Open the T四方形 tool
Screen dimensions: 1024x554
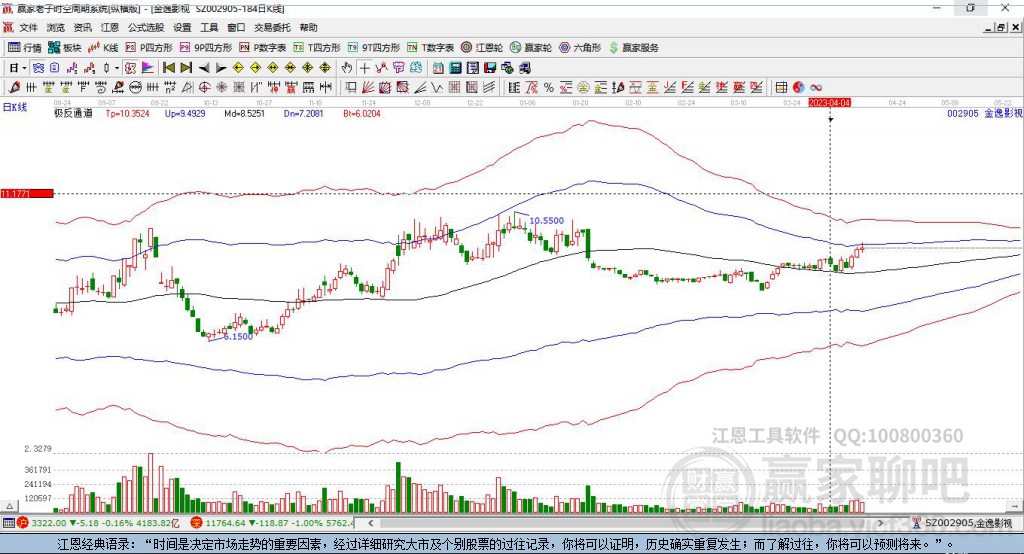tap(317, 48)
